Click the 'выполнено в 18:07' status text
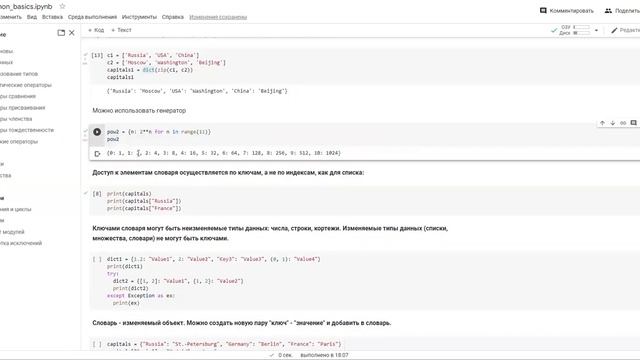 (324, 356)
